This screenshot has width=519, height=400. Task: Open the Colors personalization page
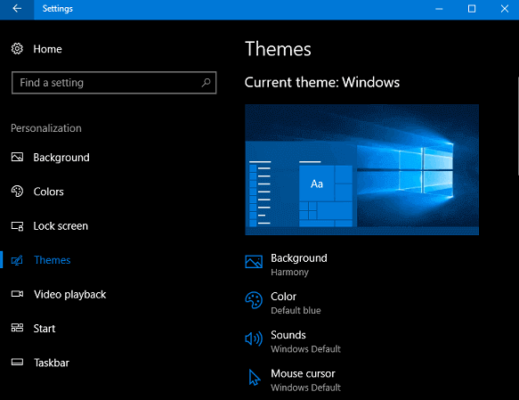(48, 192)
